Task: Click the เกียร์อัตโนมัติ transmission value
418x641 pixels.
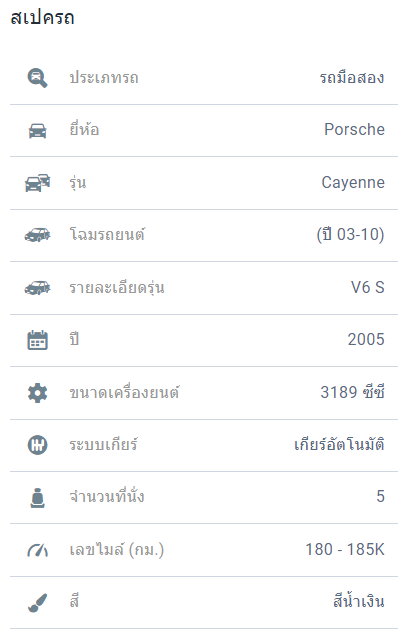Action: (340, 444)
